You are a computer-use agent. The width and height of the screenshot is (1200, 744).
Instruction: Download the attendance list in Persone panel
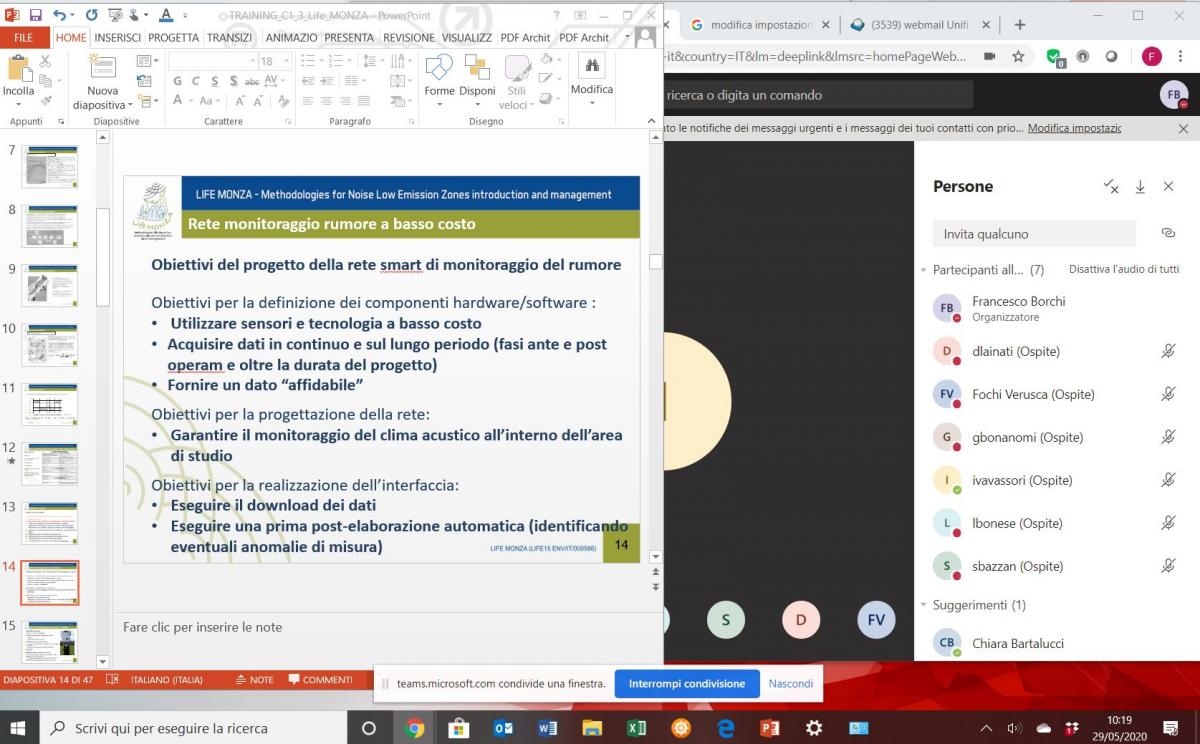(1140, 187)
